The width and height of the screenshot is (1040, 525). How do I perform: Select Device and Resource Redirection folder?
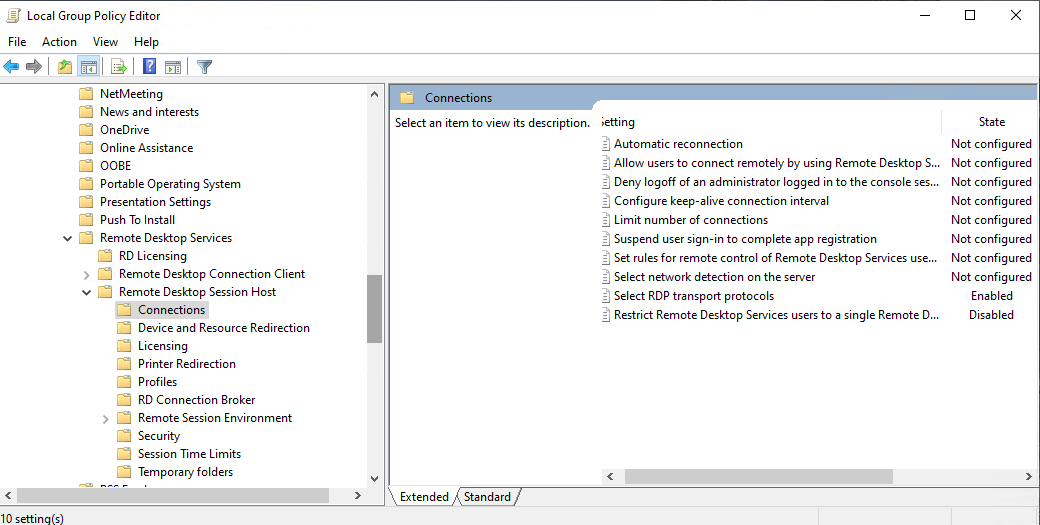[x=223, y=328]
